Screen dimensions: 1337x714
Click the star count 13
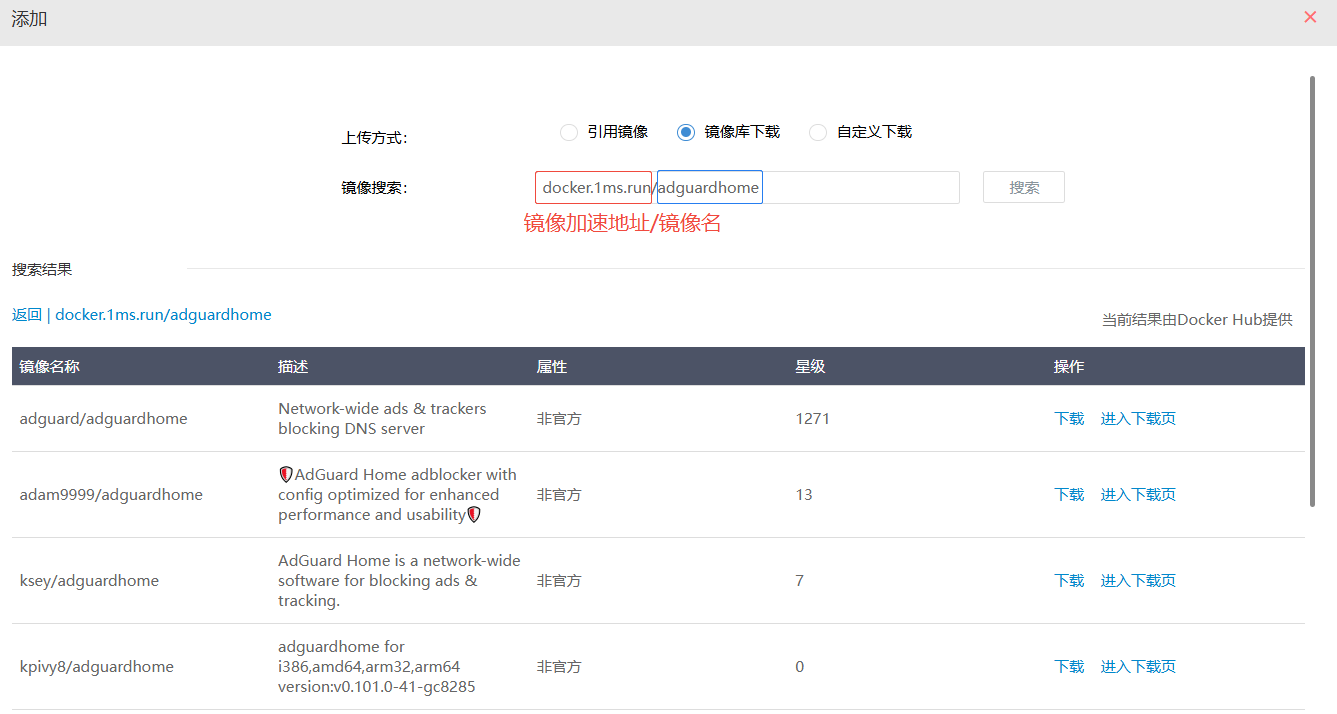(x=804, y=494)
